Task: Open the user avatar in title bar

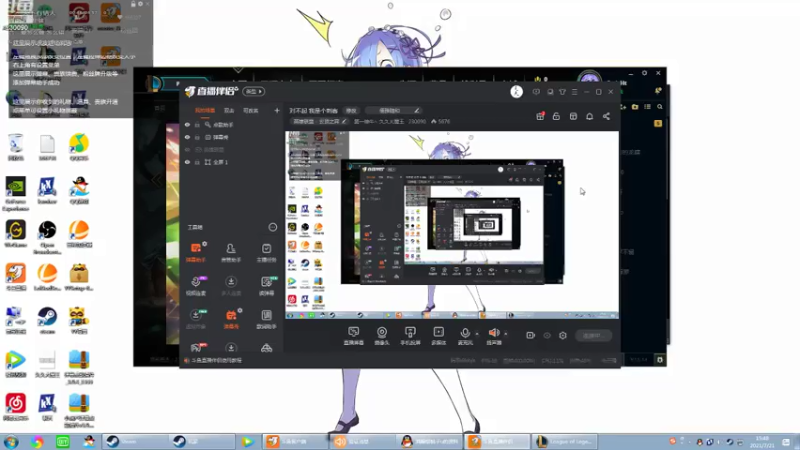Action: (516, 92)
